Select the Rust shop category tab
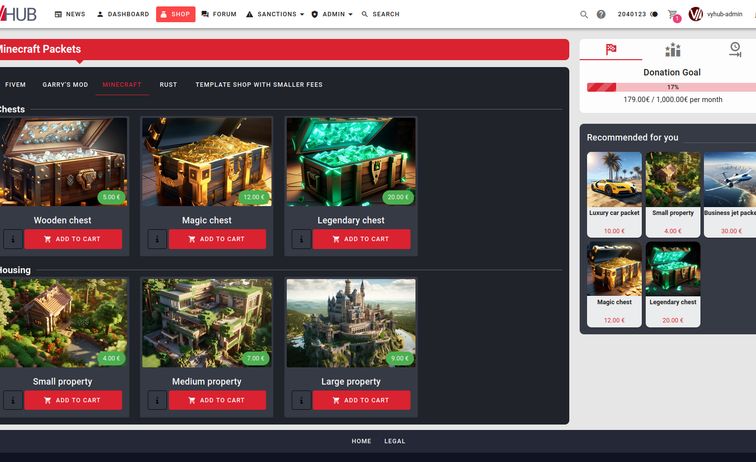This screenshot has height=462, width=756. pos(168,85)
